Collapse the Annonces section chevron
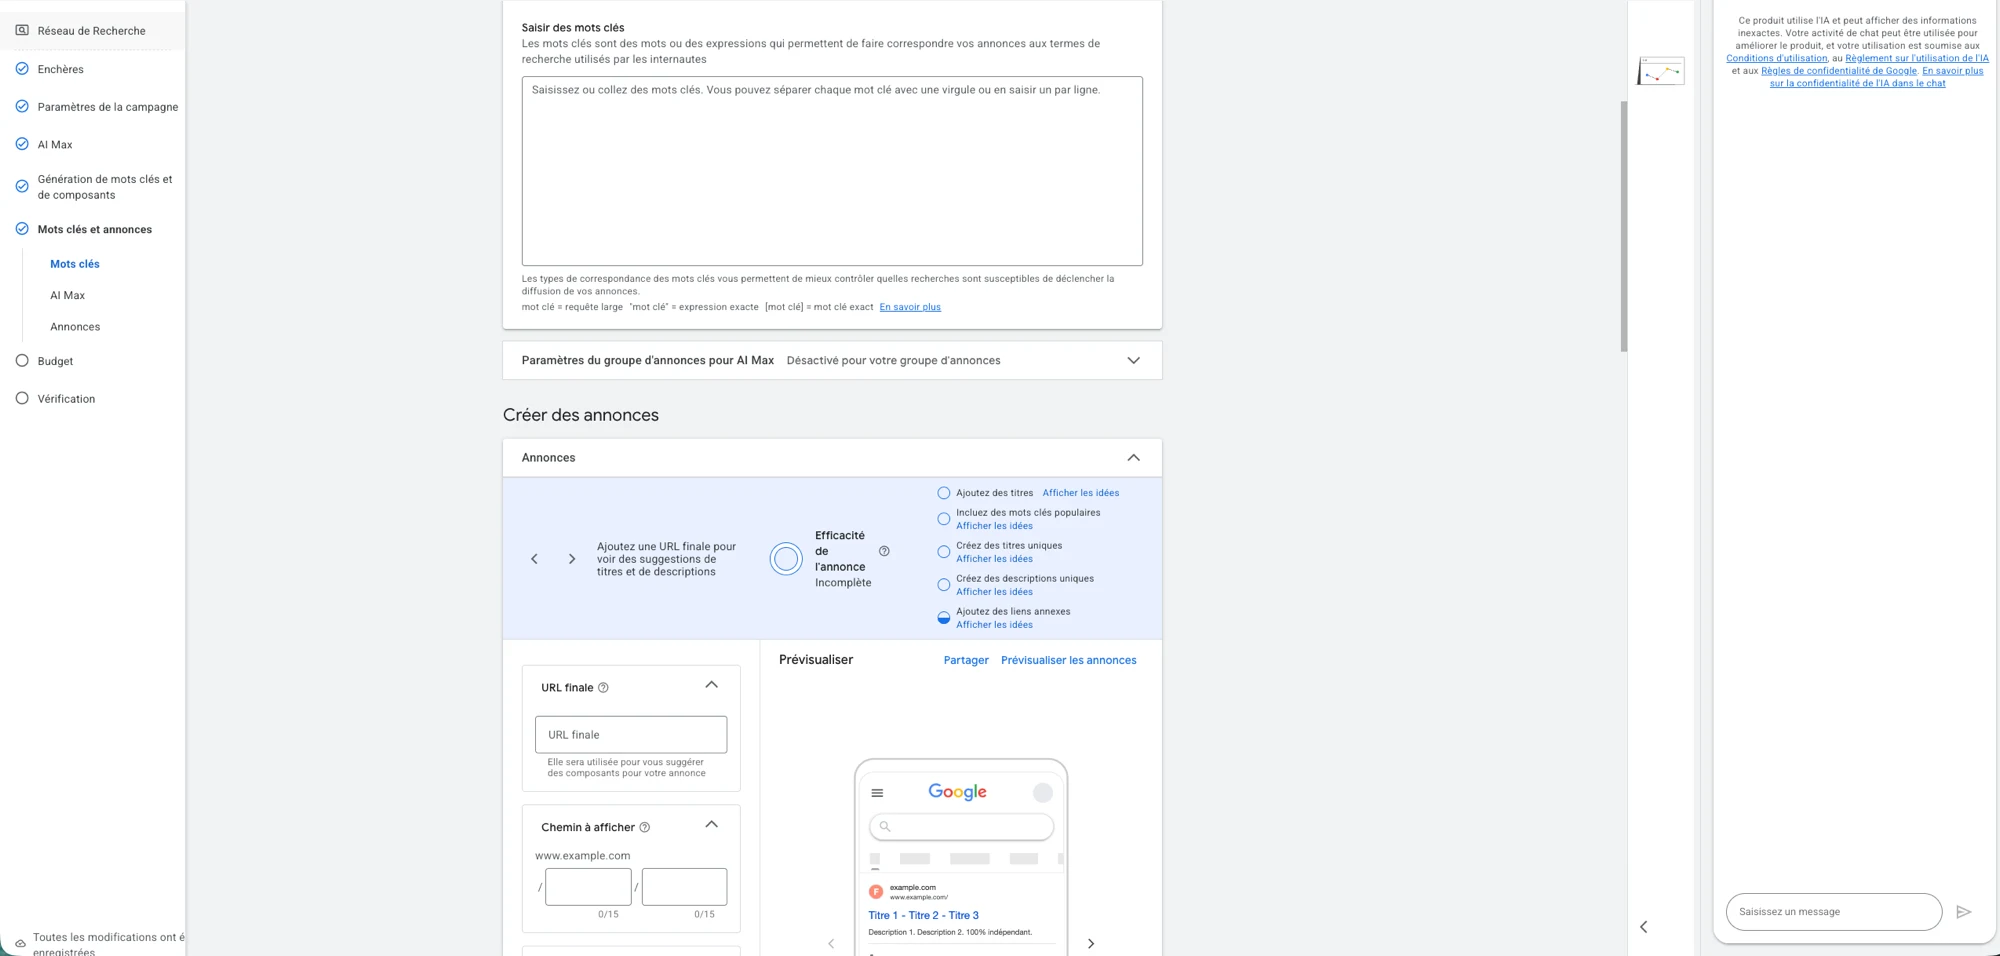The height and width of the screenshot is (956, 2000). [x=1133, y=457]
